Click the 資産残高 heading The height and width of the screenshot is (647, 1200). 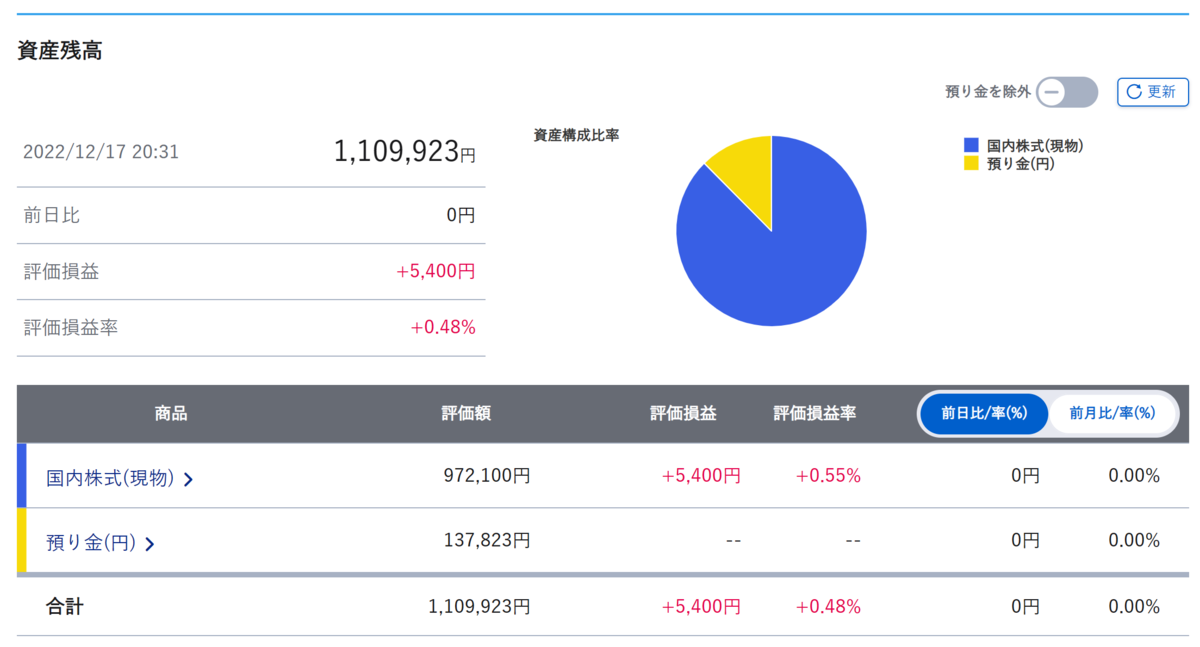(60, 51)
